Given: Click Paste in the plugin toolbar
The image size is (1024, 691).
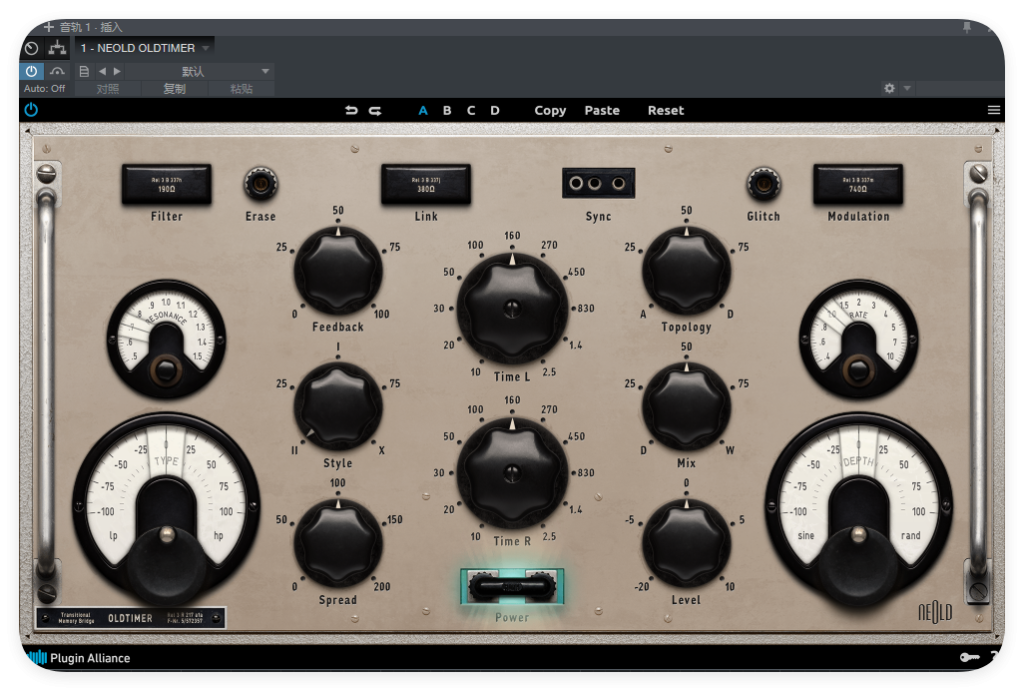Looking at the screenshot, I should point(601,110).
